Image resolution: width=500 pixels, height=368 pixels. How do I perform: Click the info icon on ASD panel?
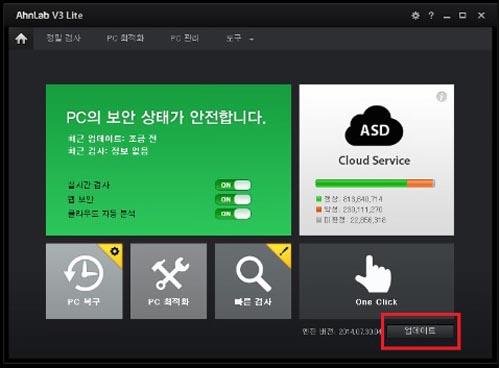pos(441,97)
